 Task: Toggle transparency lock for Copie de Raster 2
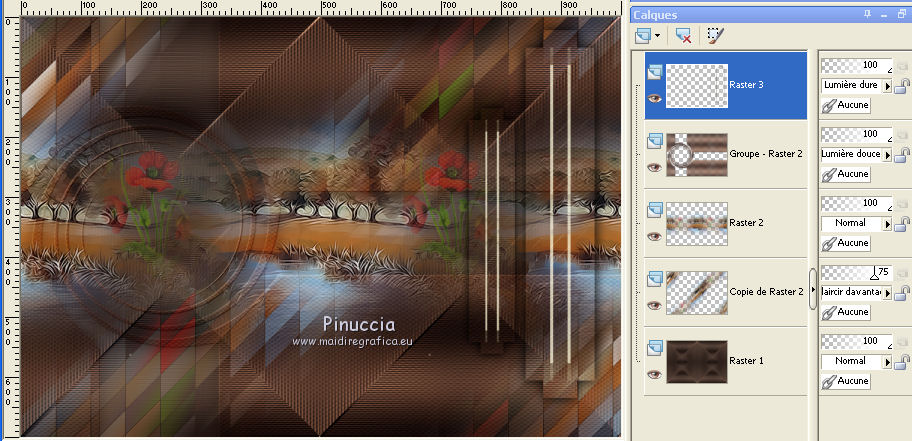(x=902, y=293)
